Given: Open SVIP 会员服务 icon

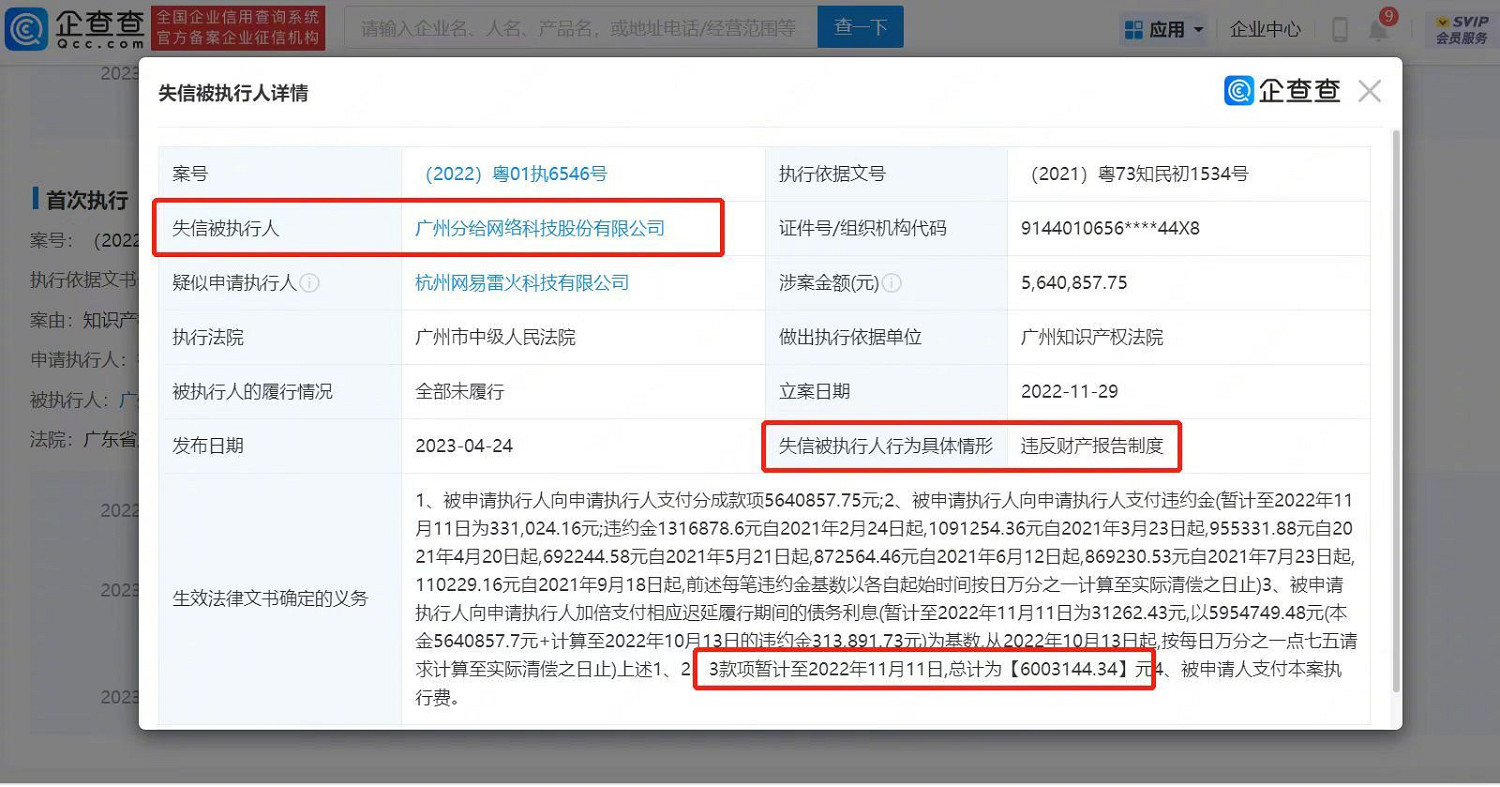Looking at the screenshot, I should 1462,30.
